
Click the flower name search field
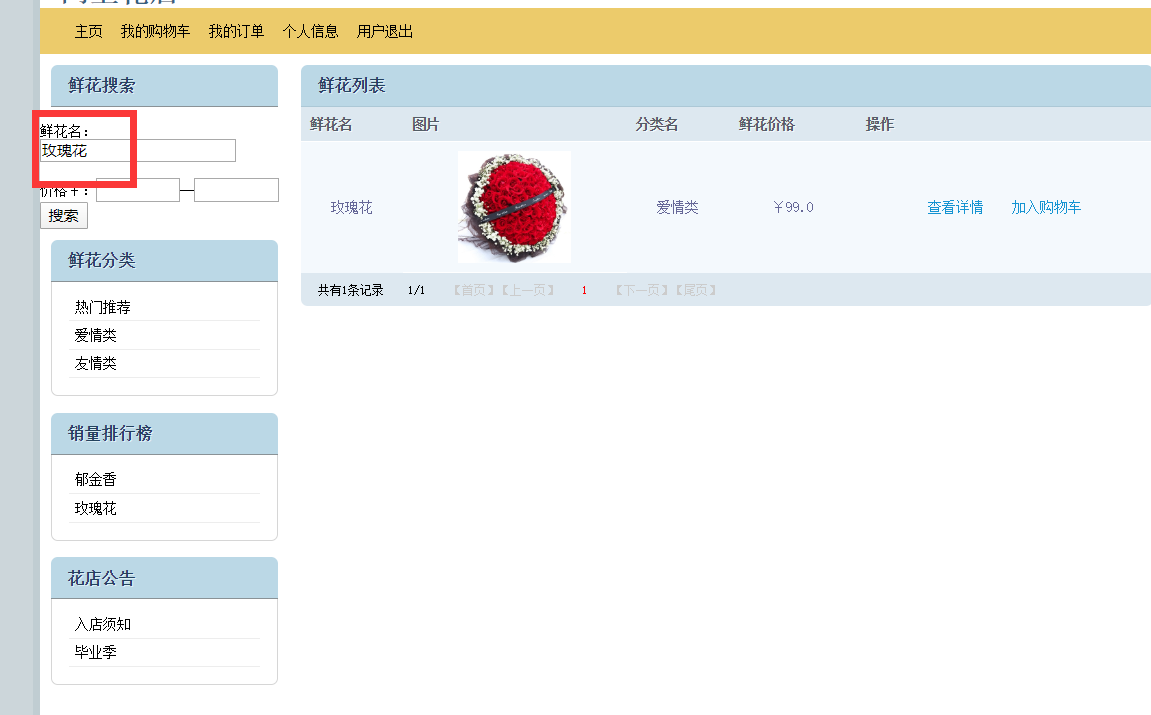137,150
